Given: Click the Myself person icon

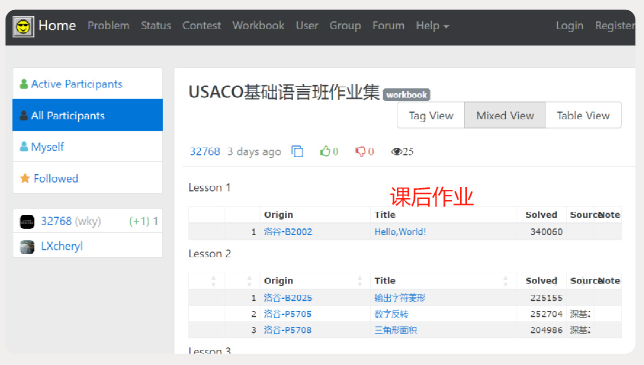Looking at the screenshot, I should click(x=24, y=146).
